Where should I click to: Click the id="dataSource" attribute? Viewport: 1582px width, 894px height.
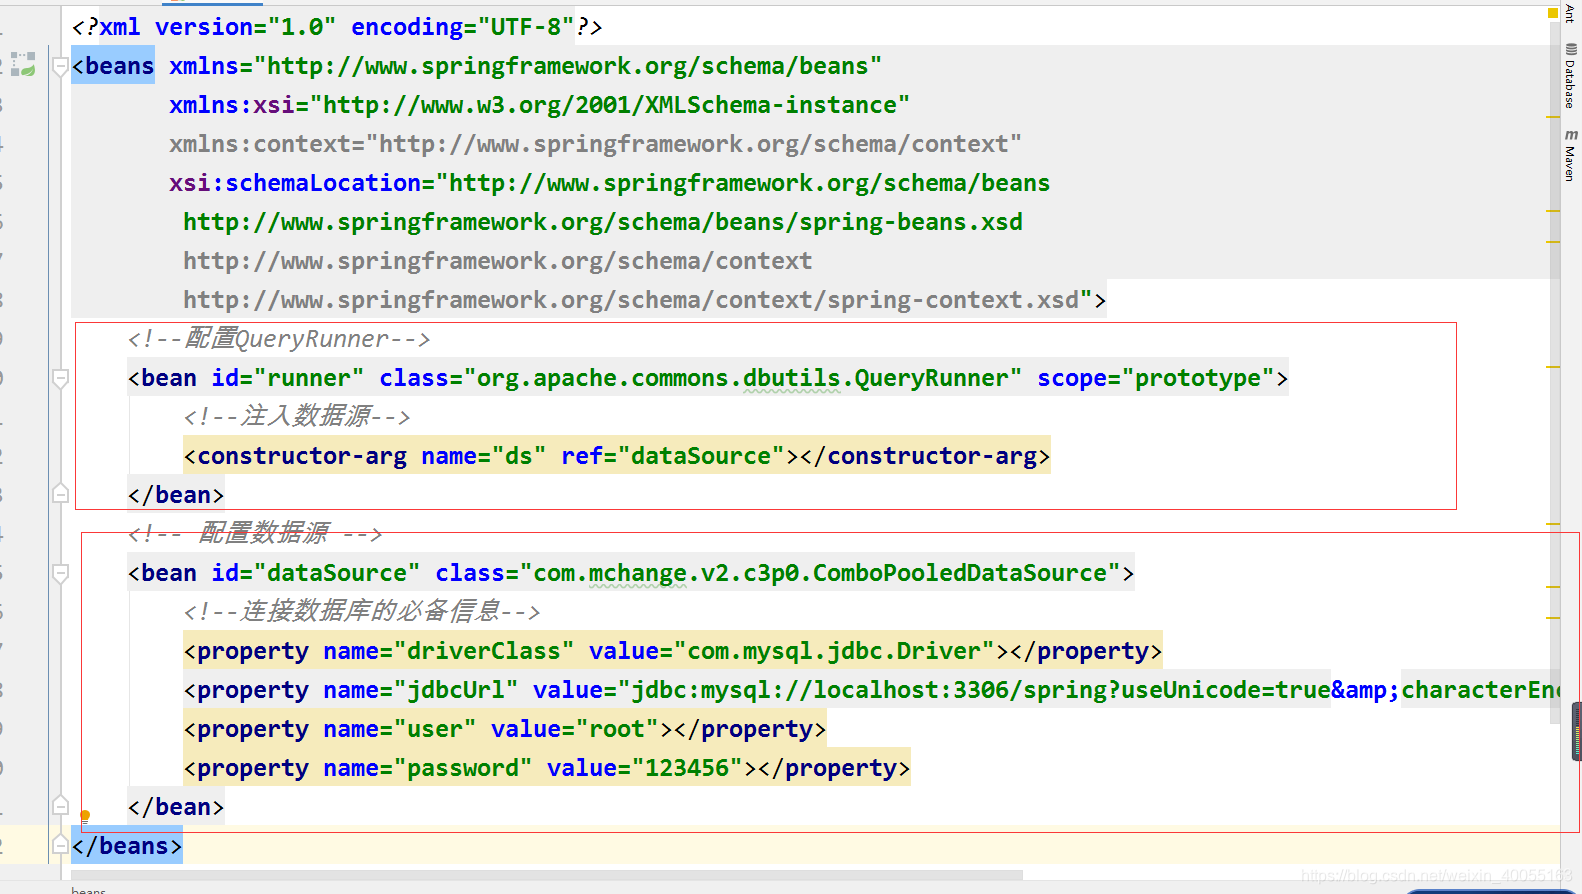[315, 573]
